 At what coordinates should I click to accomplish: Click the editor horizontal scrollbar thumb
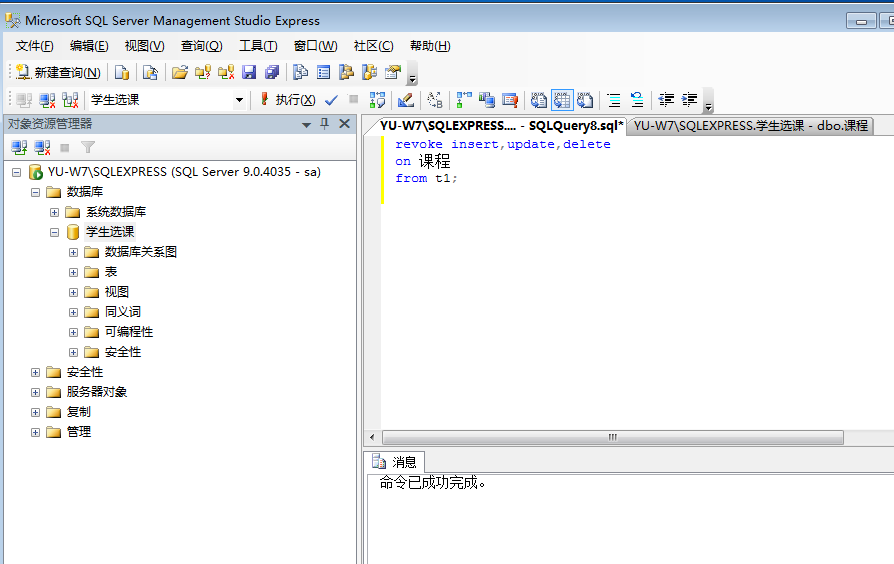click(x=613, y=437)
